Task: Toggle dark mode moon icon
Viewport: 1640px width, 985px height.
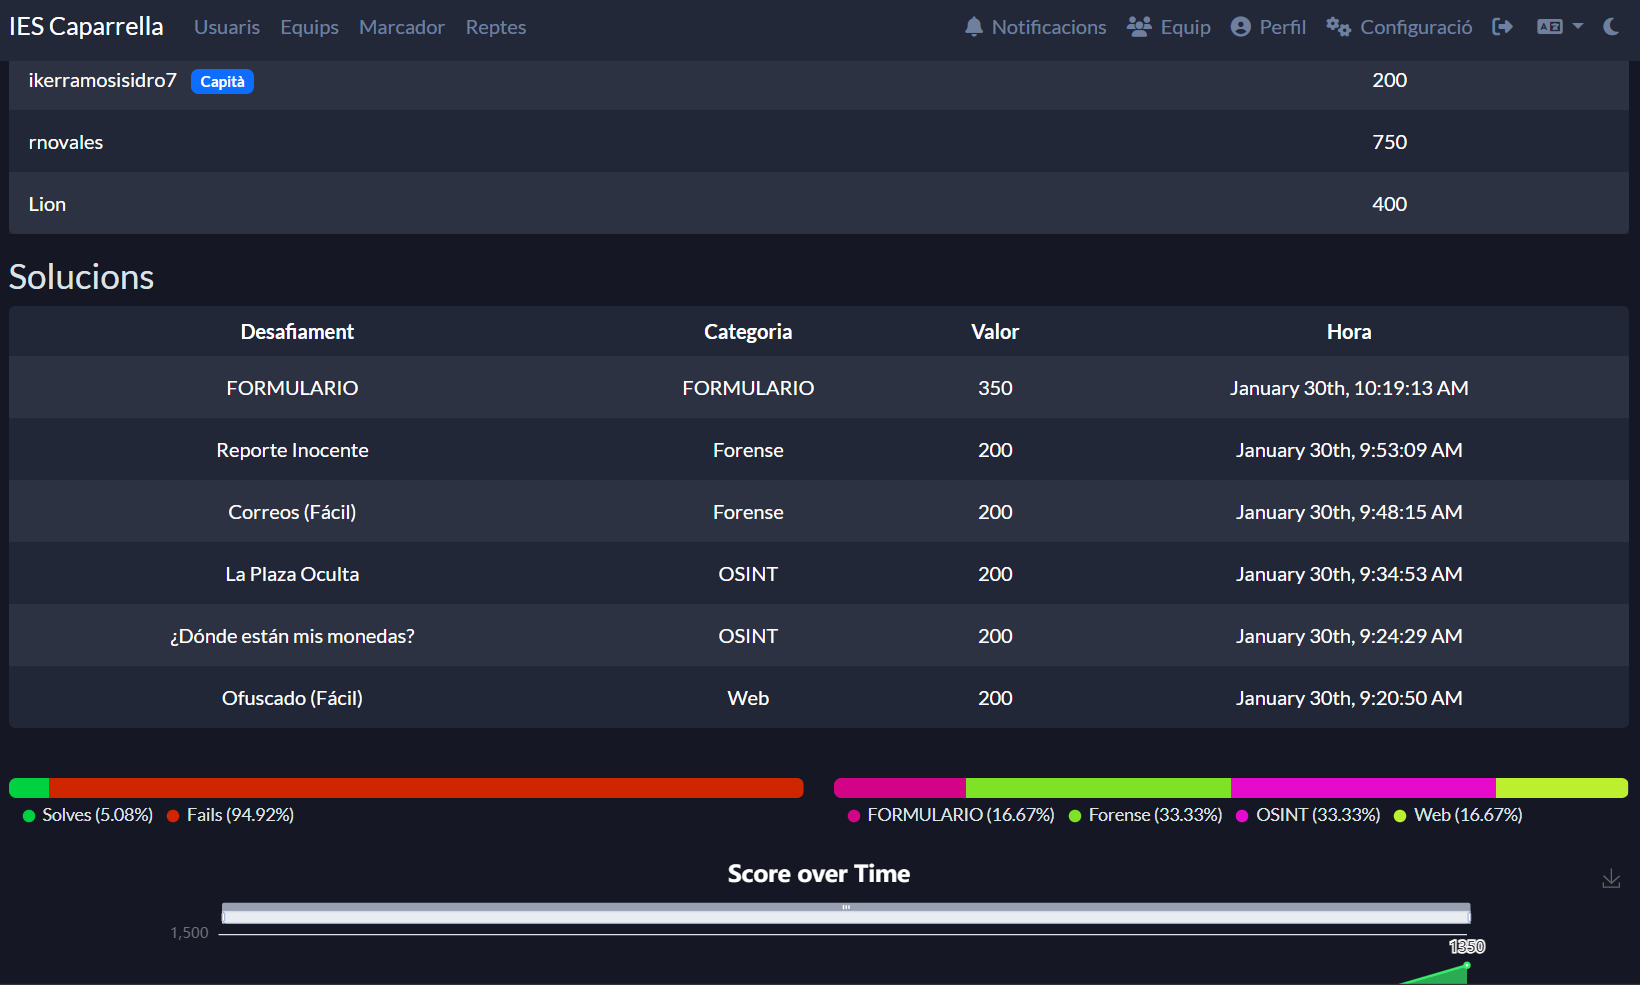Action: click(1611, 27)
